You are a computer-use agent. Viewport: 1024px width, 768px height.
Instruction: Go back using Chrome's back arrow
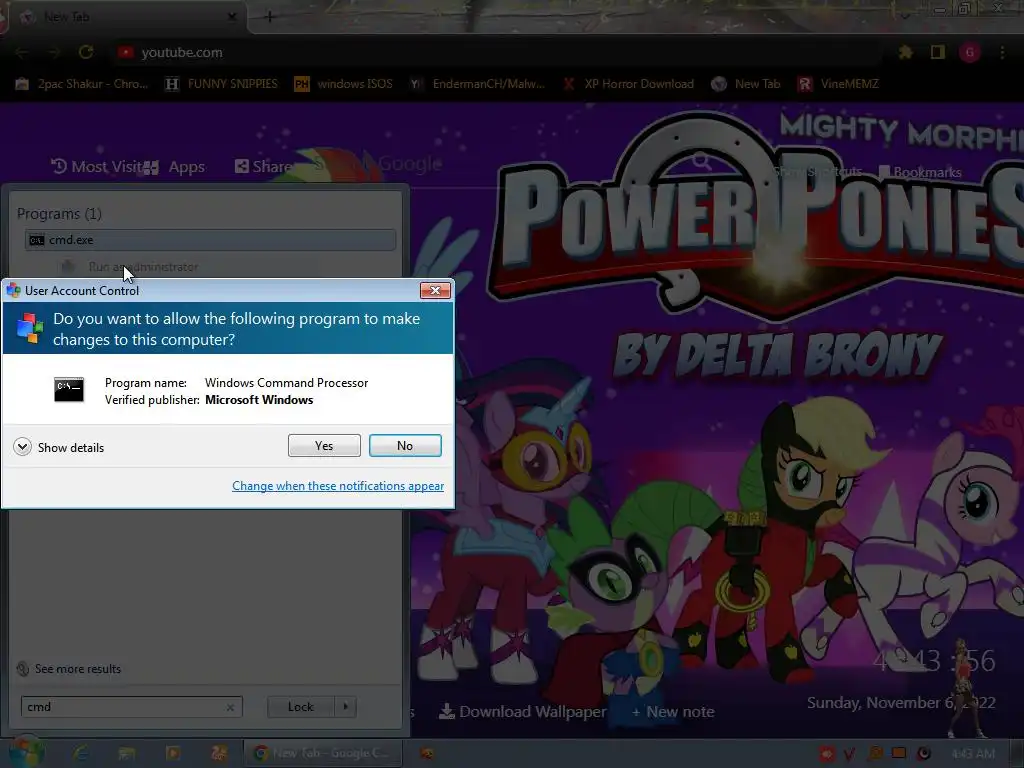(x=22, y=52)
